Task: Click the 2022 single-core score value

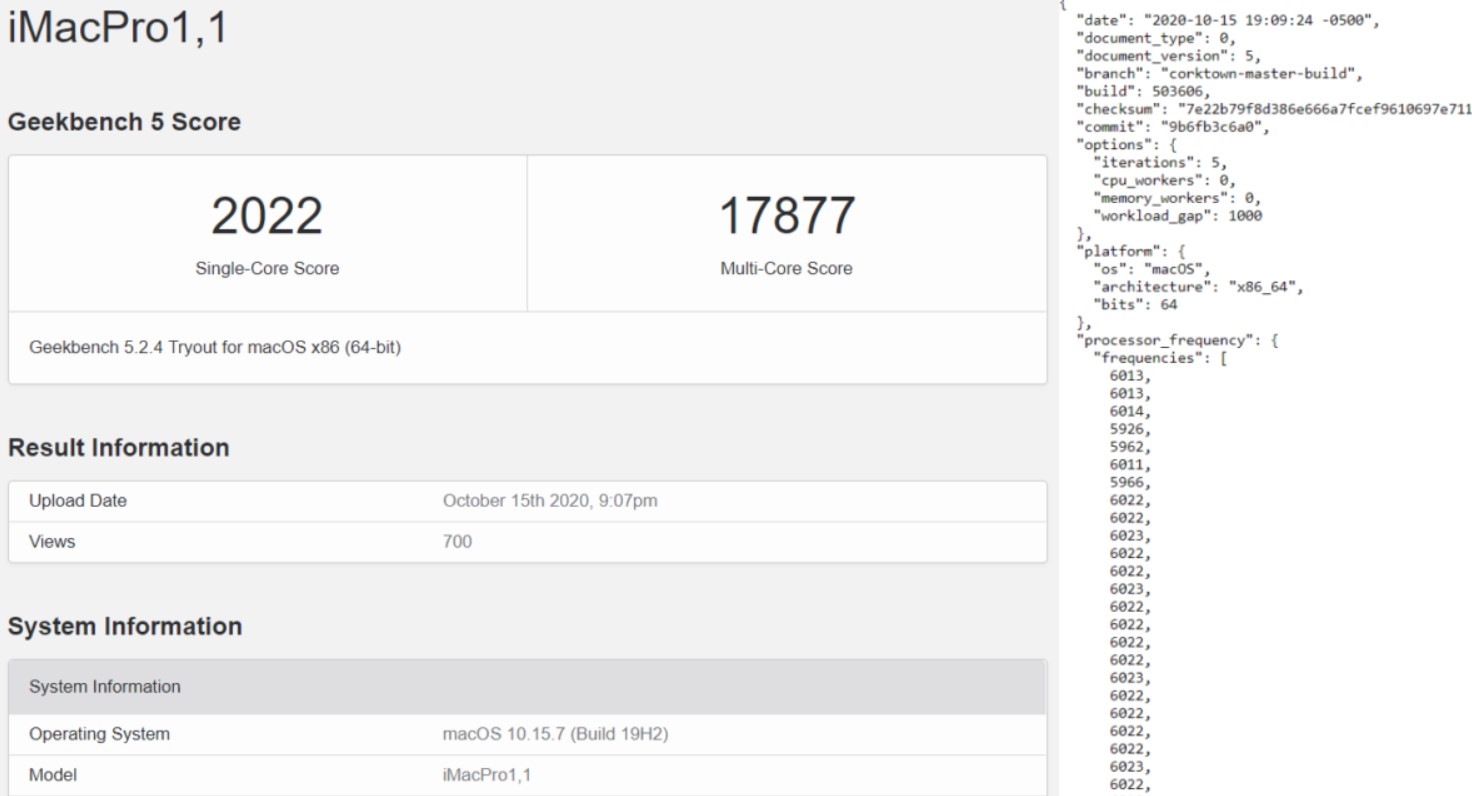Action: point(267,216)
